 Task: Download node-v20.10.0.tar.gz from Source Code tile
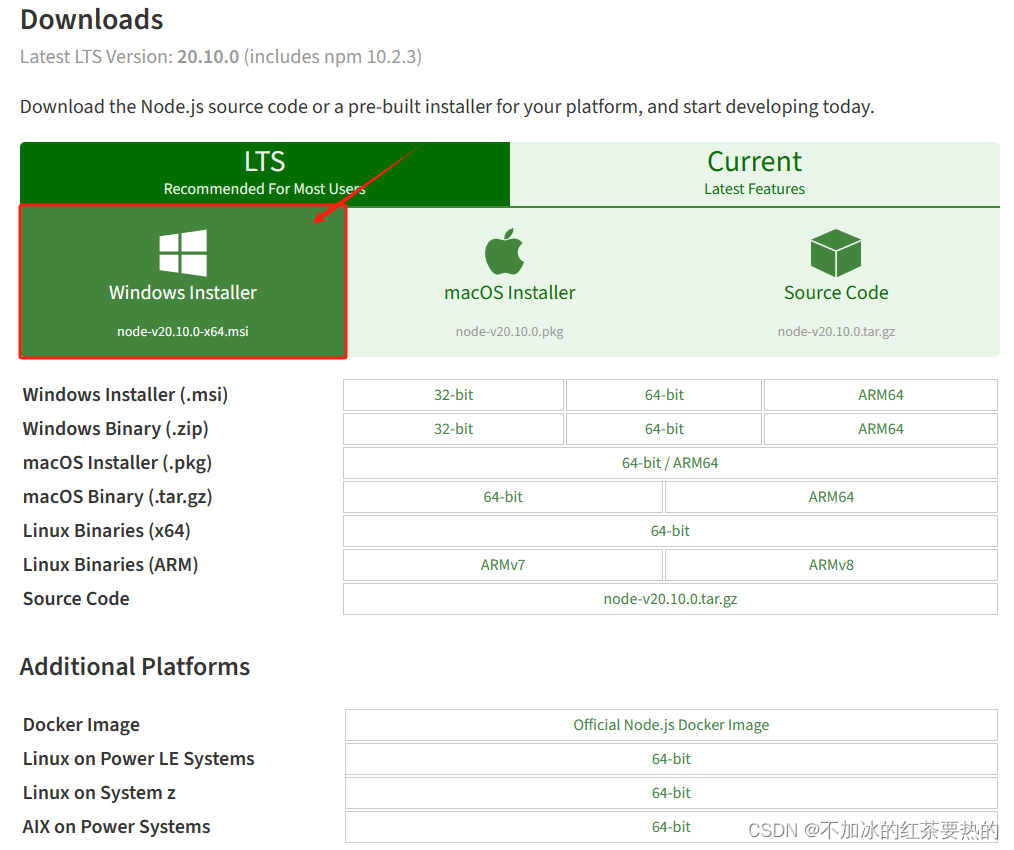click(836, 330)
